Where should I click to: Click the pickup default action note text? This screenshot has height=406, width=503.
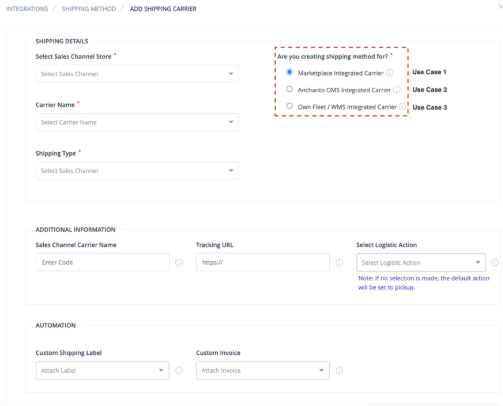click(x=424, y=283)
